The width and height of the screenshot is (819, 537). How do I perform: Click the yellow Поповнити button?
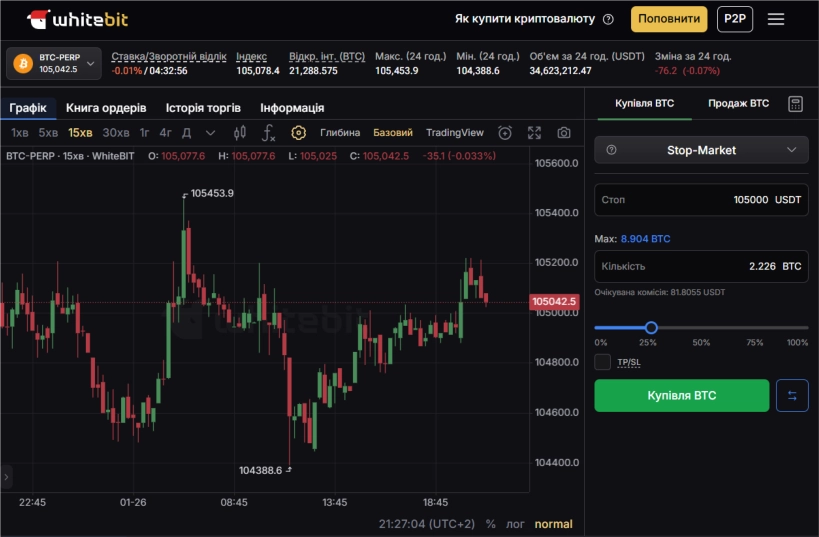click(x=668, y=19)
